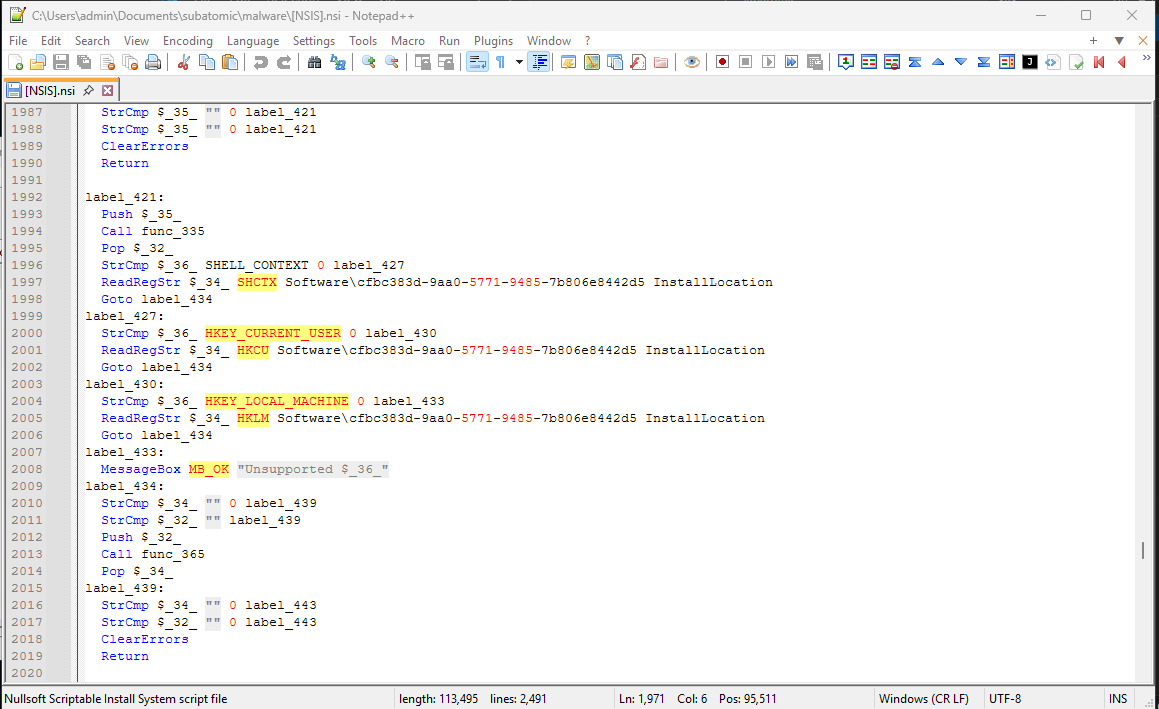Open the File menu

pyautogui.click(x=18, y=41)
